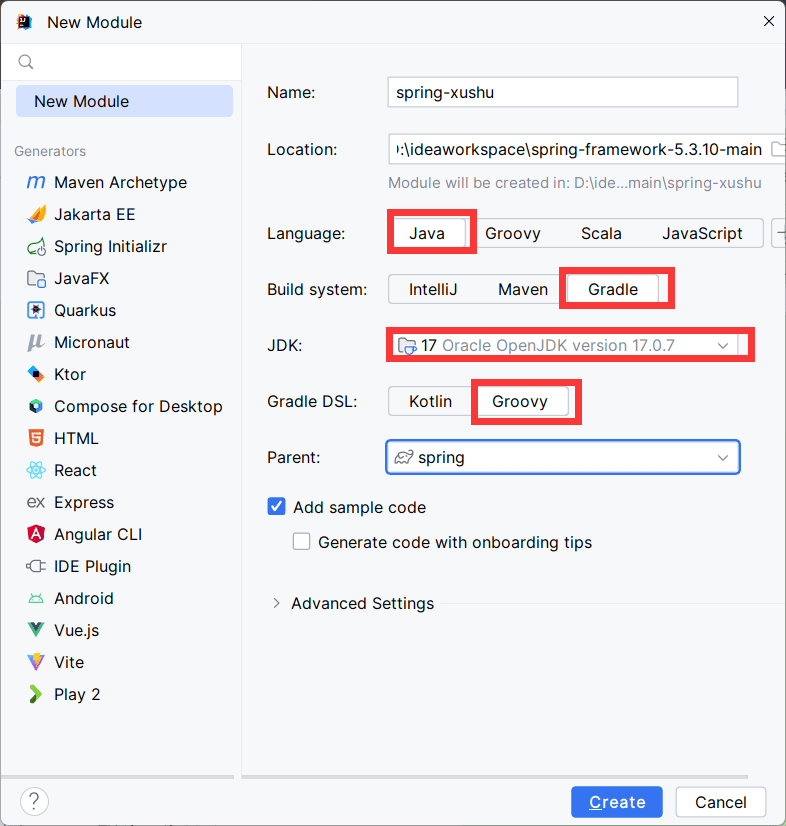Viewport: 786px width, 826px height.
Task: Click the Micronaut generator icon
Action: pyautogui.click(x=36, y=342)
